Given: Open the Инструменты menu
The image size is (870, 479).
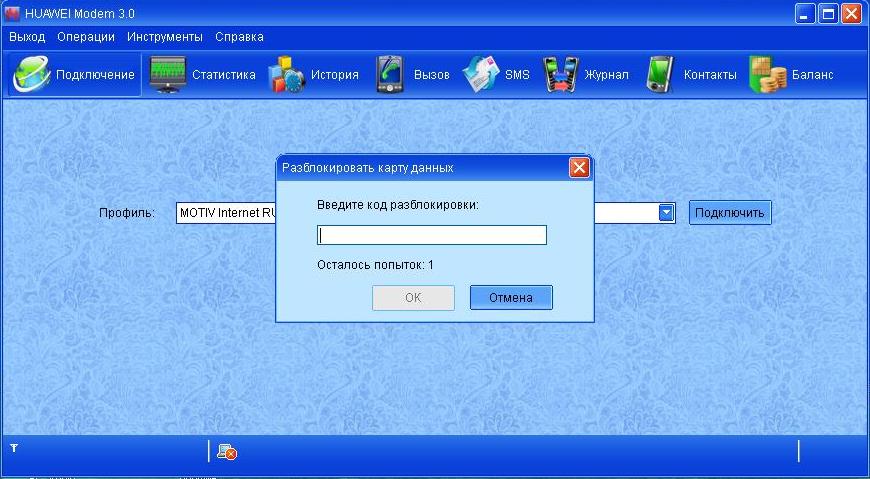Looking at the screenshot, I should point(165,37).
